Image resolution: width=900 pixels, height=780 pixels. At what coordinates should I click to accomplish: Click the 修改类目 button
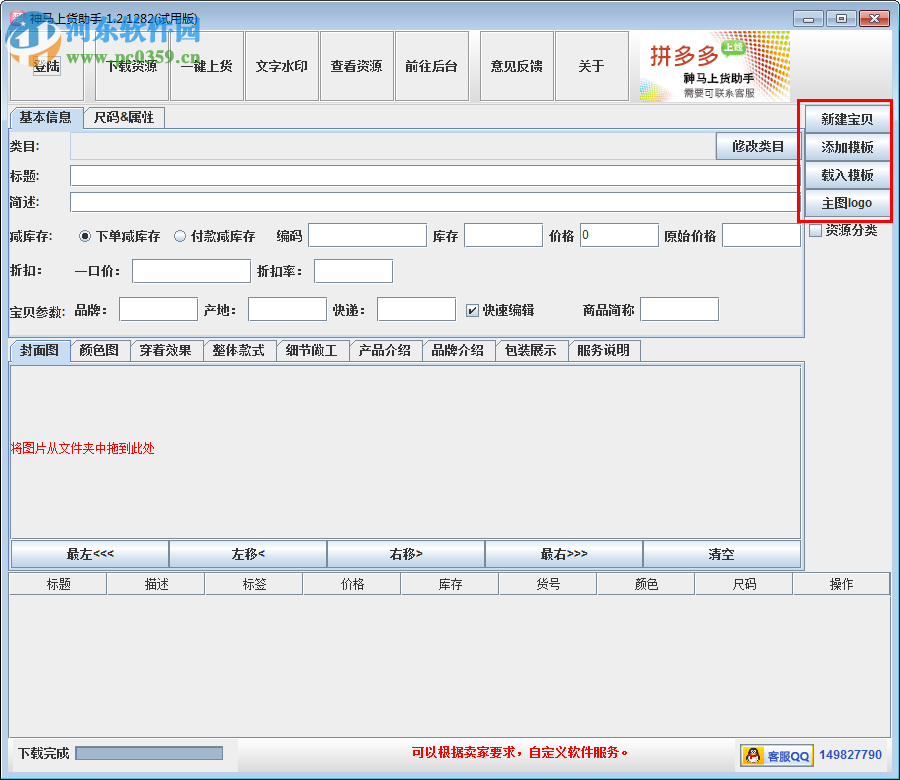pos(755,146)
